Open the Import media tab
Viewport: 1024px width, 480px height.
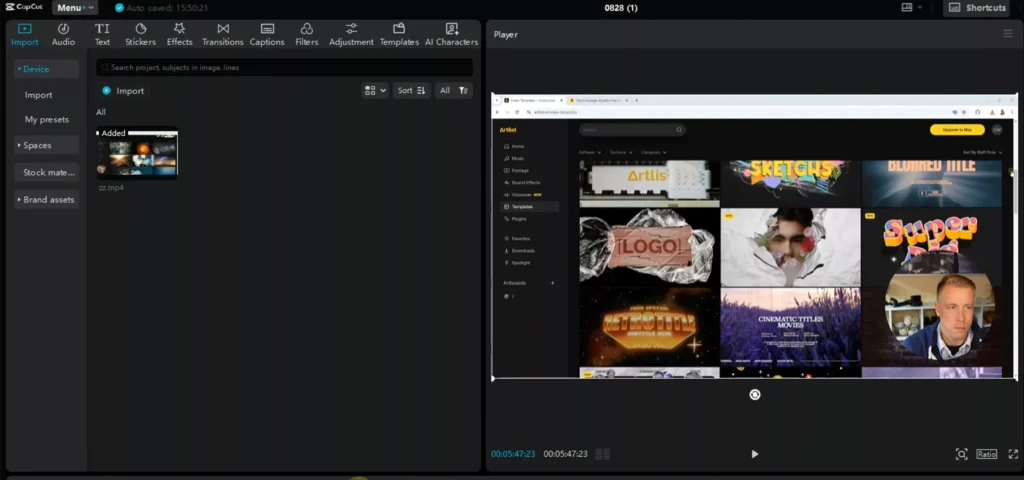tap(25, 35)
